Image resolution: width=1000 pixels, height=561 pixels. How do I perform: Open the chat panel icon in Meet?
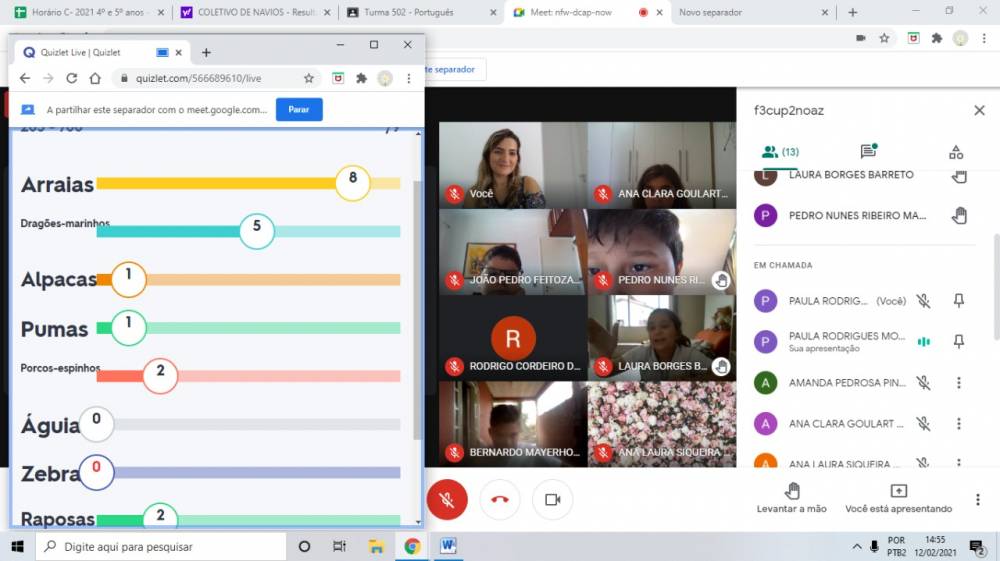coord(868,152)
